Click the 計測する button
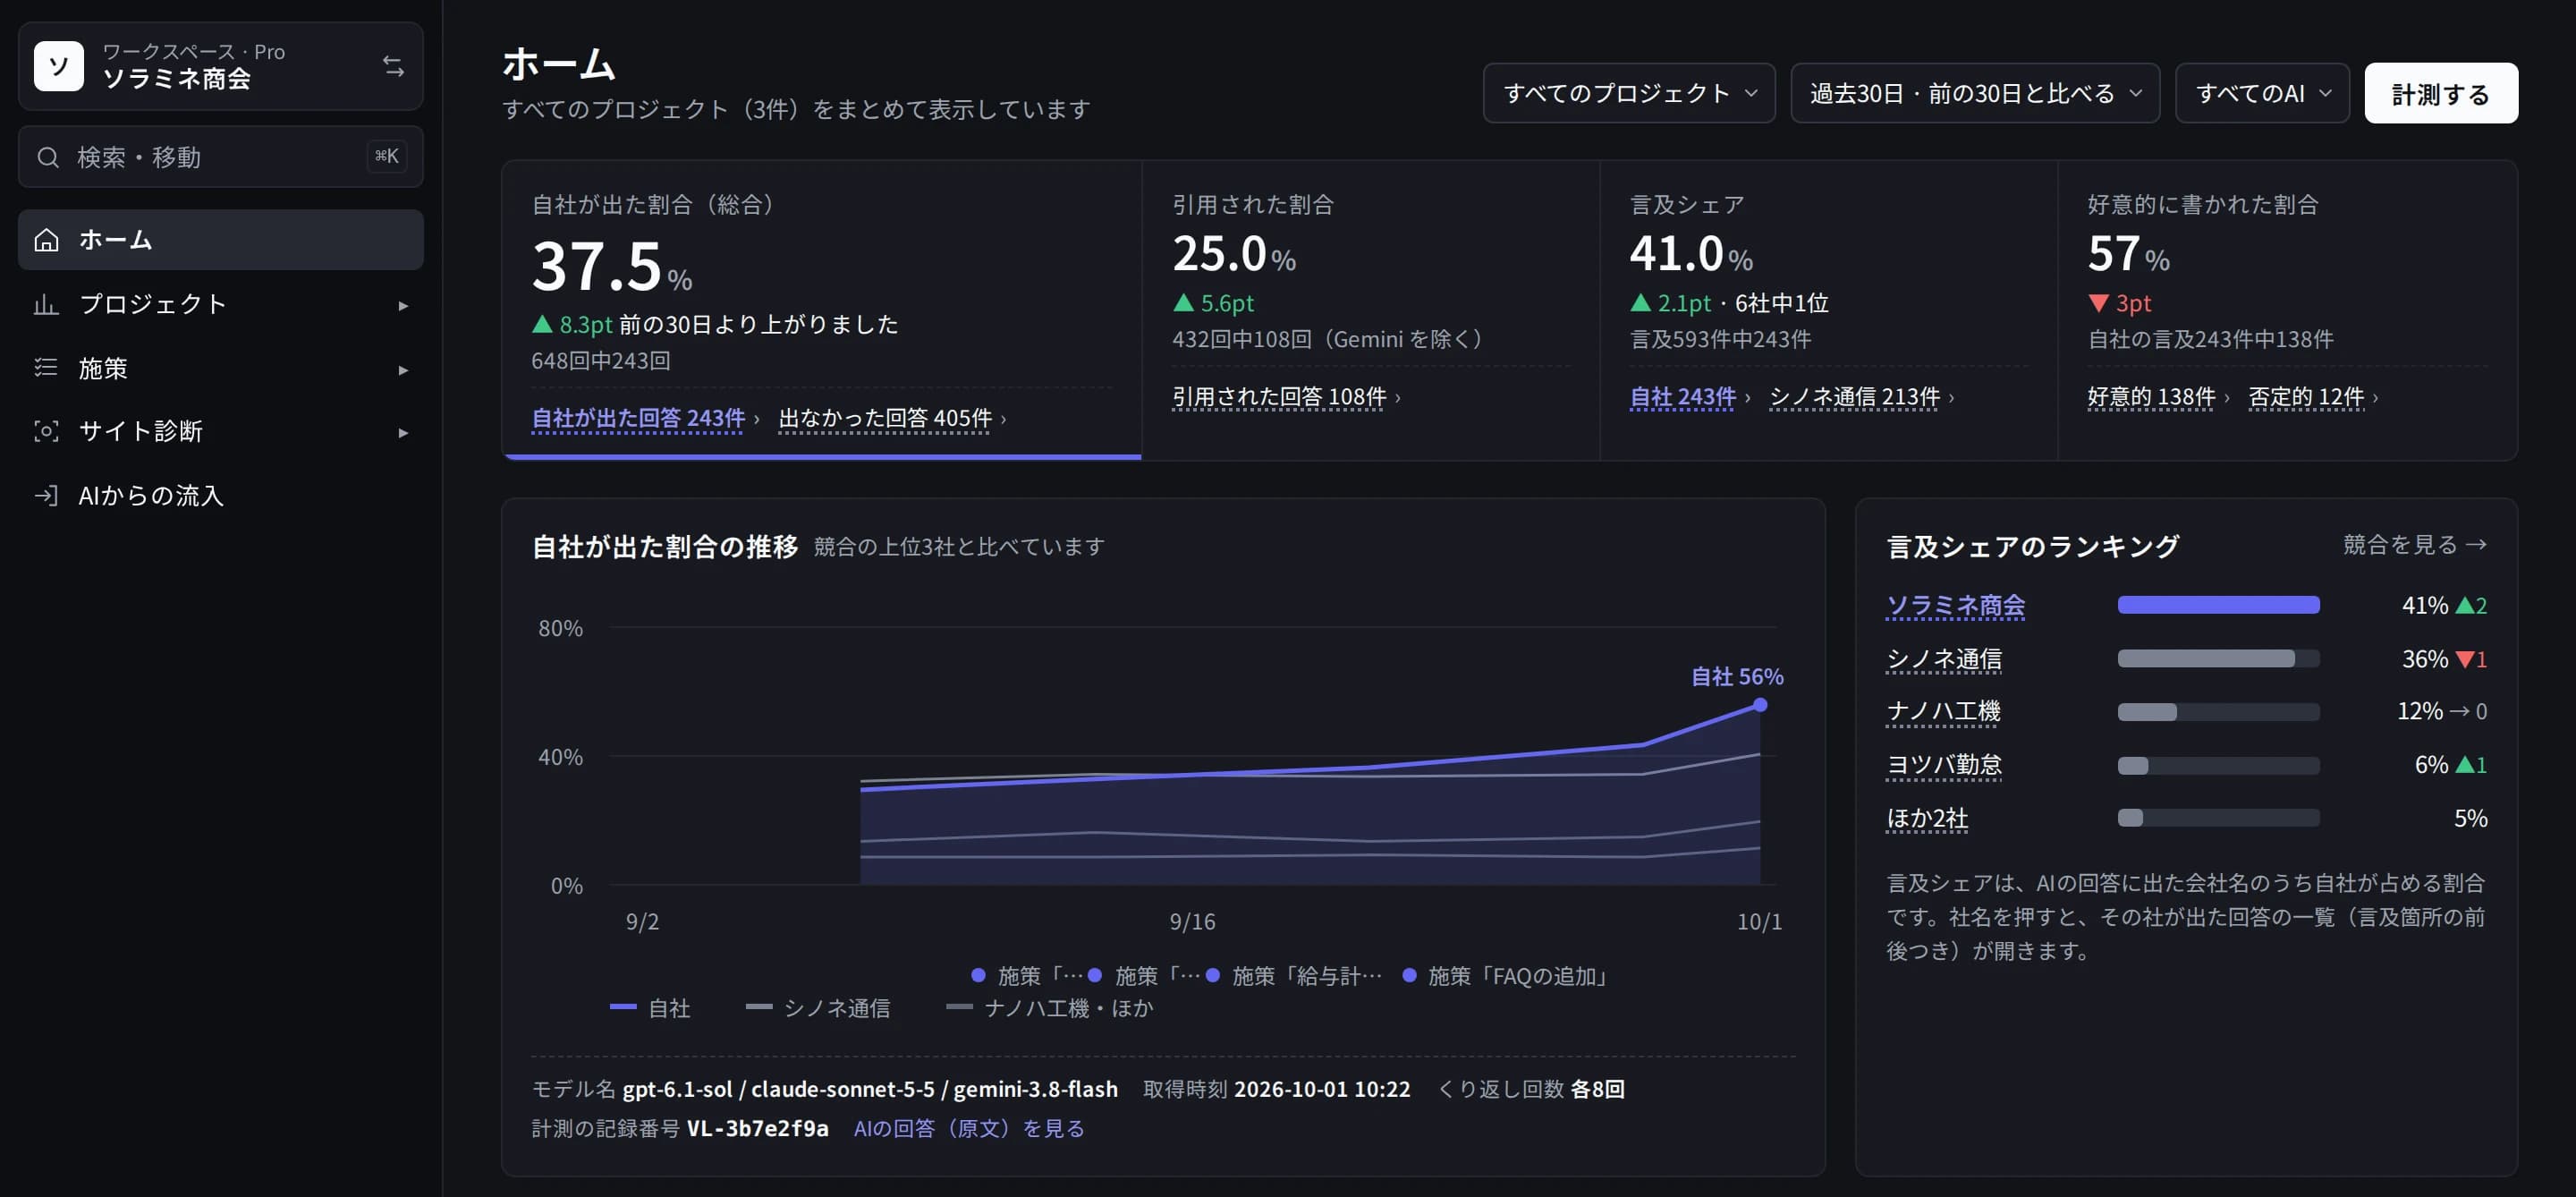 click(2440, 93)
